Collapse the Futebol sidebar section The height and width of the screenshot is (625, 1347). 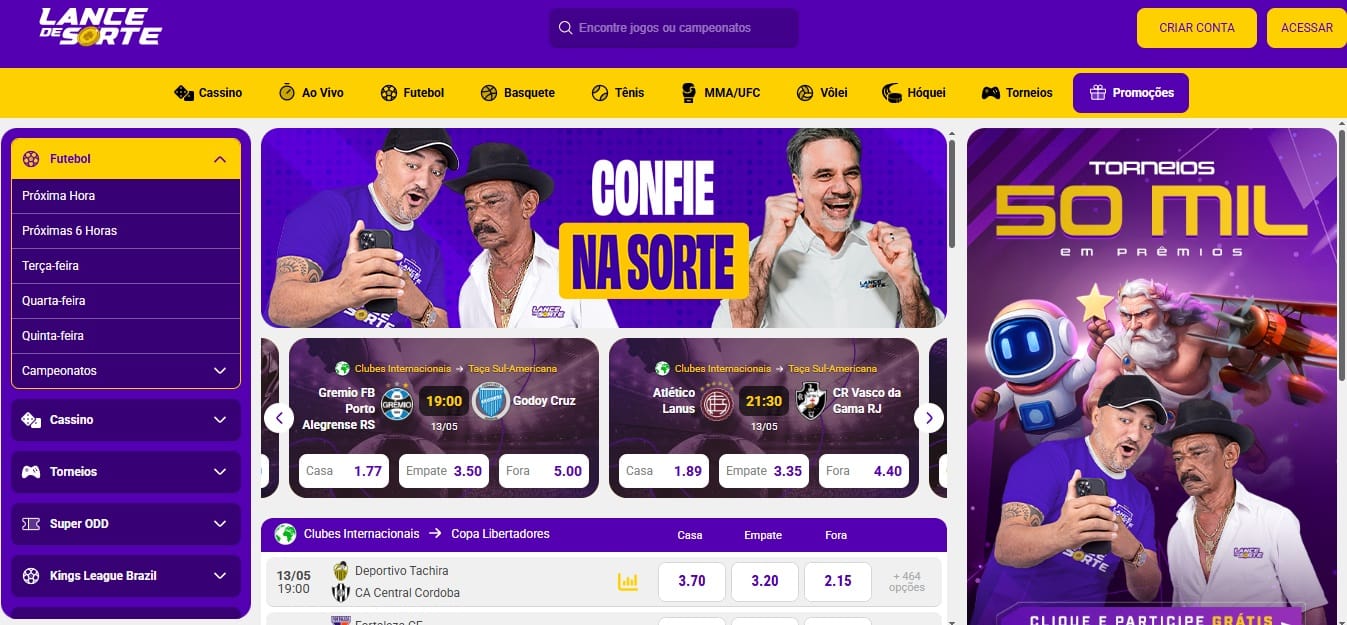(220, 159)
